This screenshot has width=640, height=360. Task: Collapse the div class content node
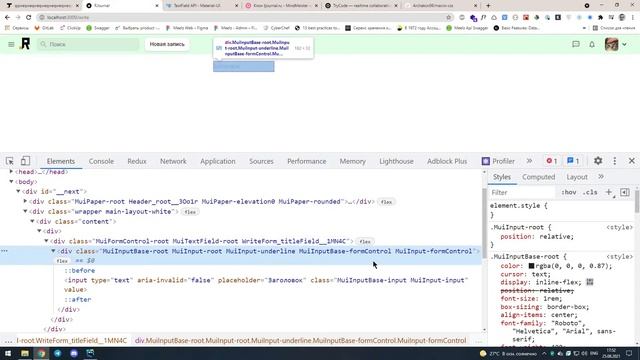tap(32, 221)
